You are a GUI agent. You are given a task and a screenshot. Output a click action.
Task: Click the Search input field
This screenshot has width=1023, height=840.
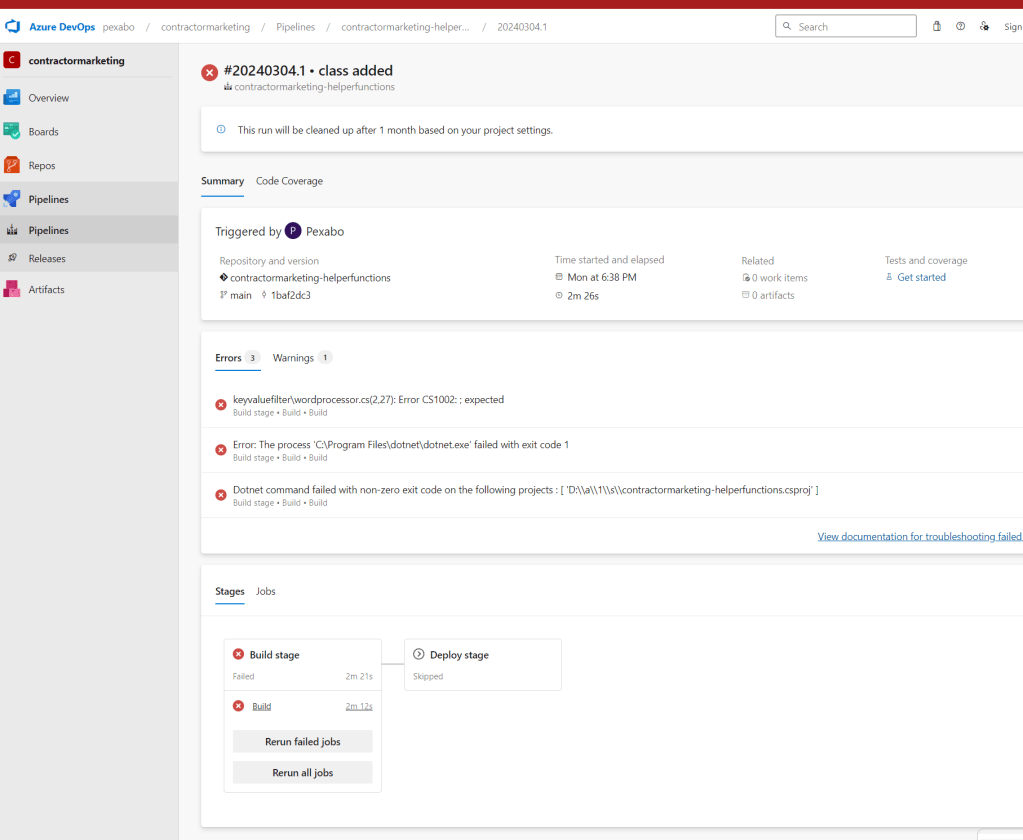(846, 27)
